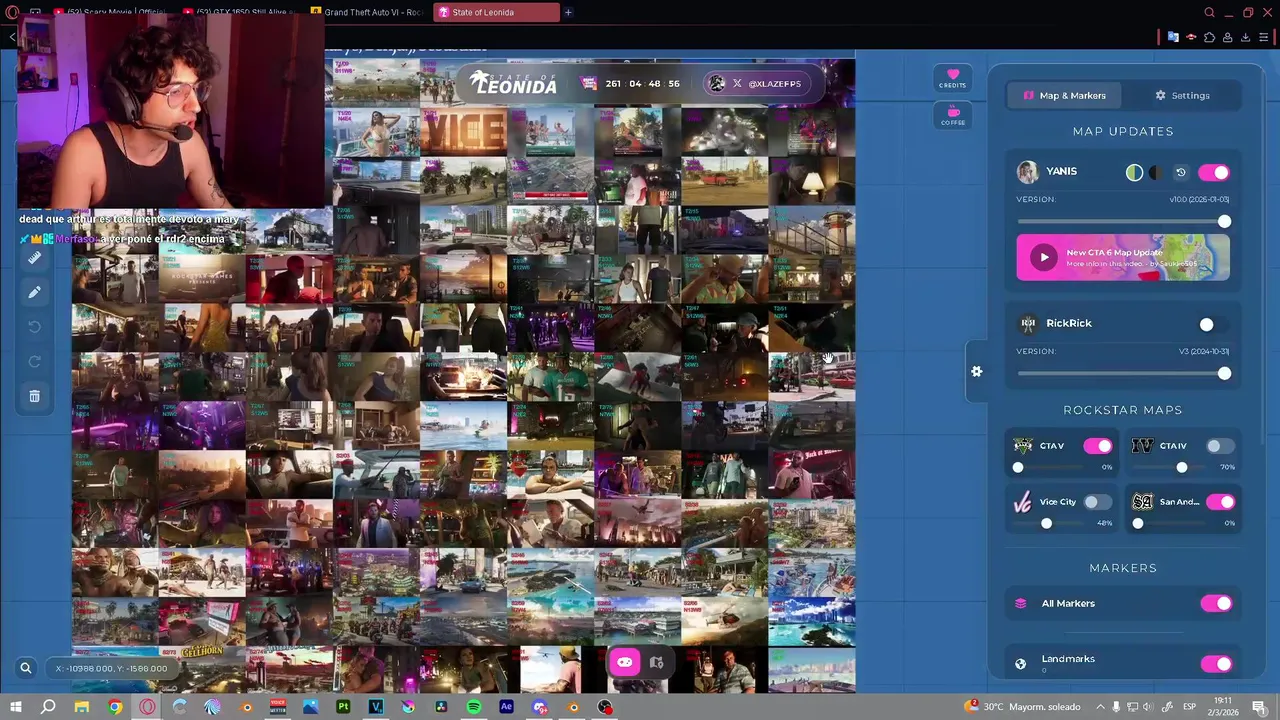1280x720 pixels.
Task: Click the magnifier search icon
Action: coord(26,668)
